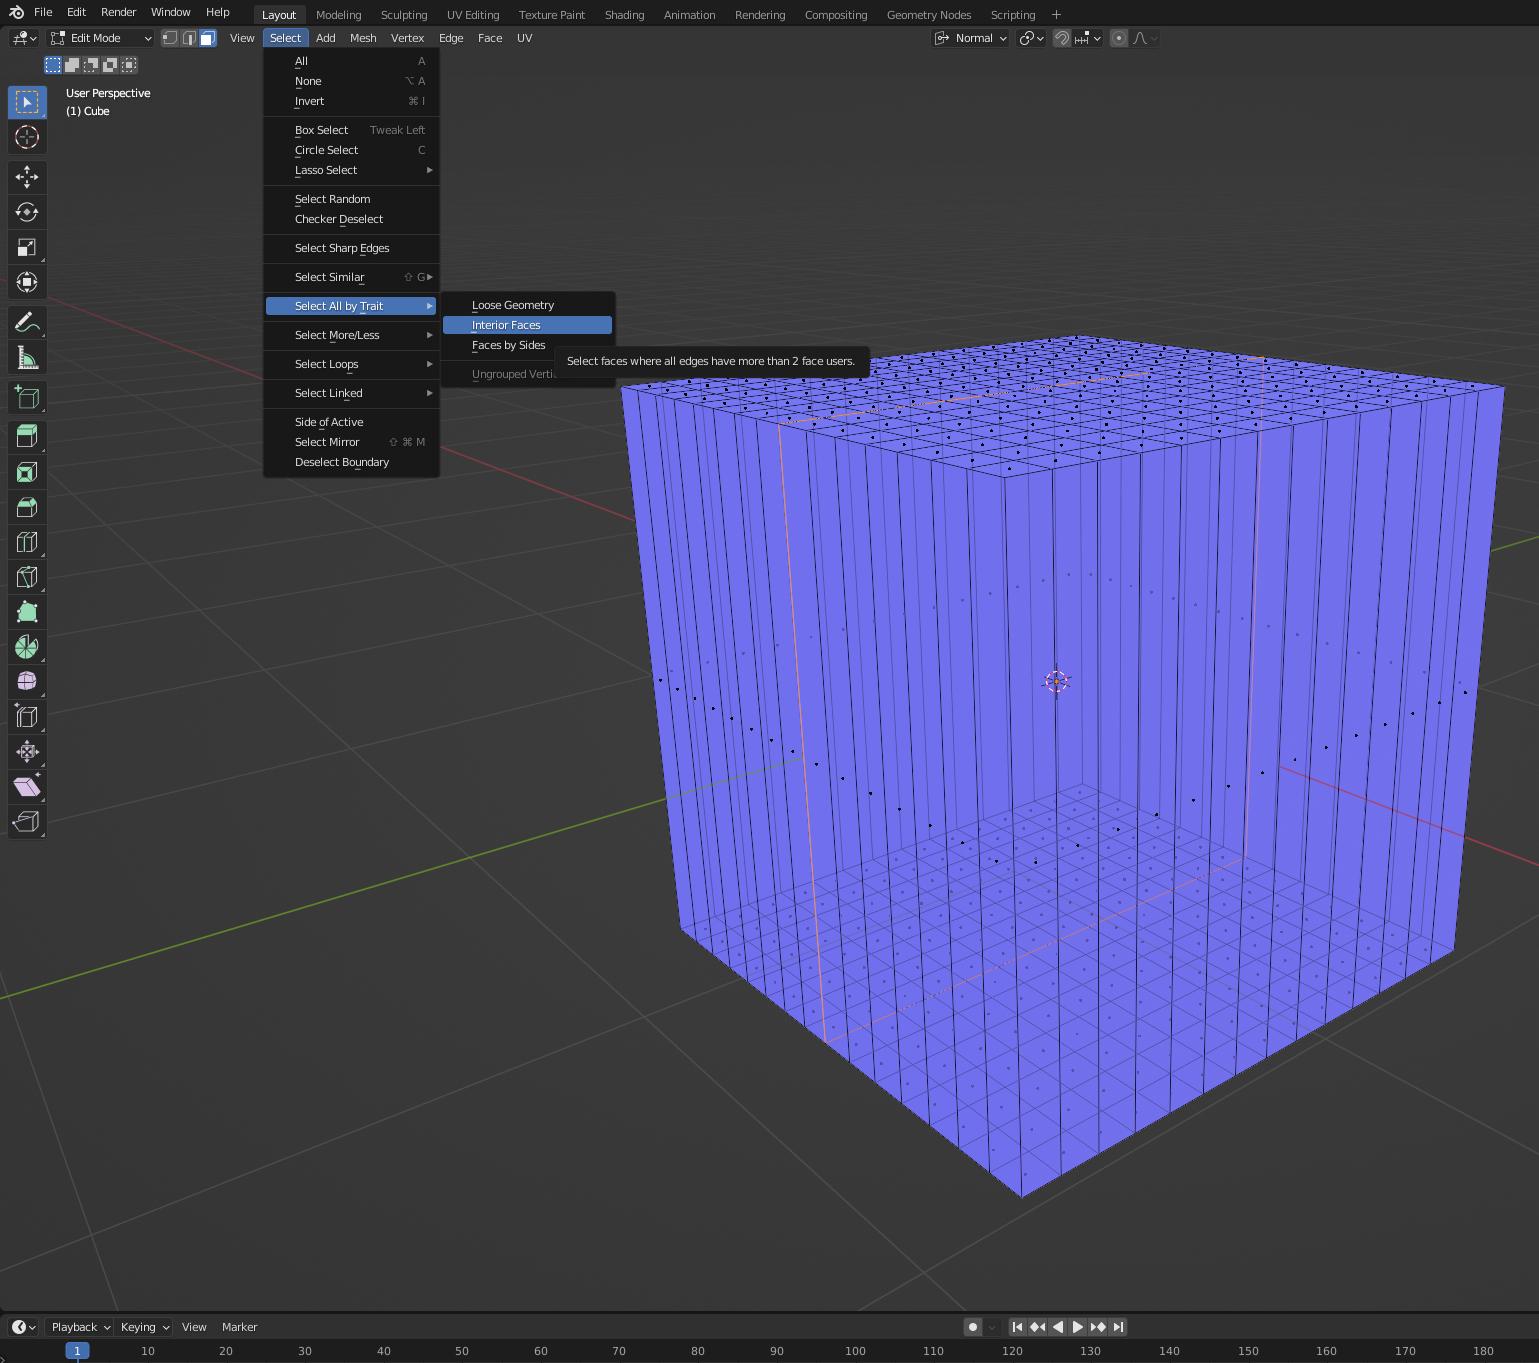
Task: Select the Move tool
Action: (x=27, y=177)
